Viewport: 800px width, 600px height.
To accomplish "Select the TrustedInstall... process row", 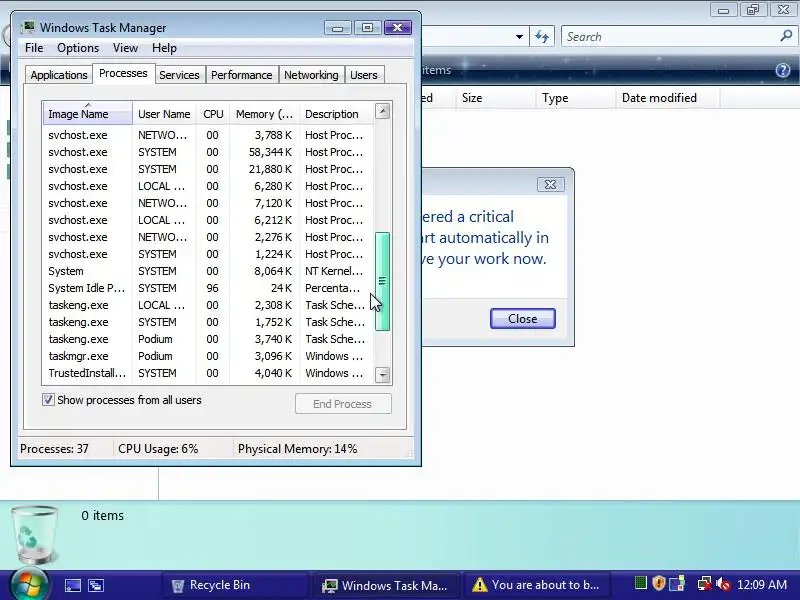I will point(208,373).
